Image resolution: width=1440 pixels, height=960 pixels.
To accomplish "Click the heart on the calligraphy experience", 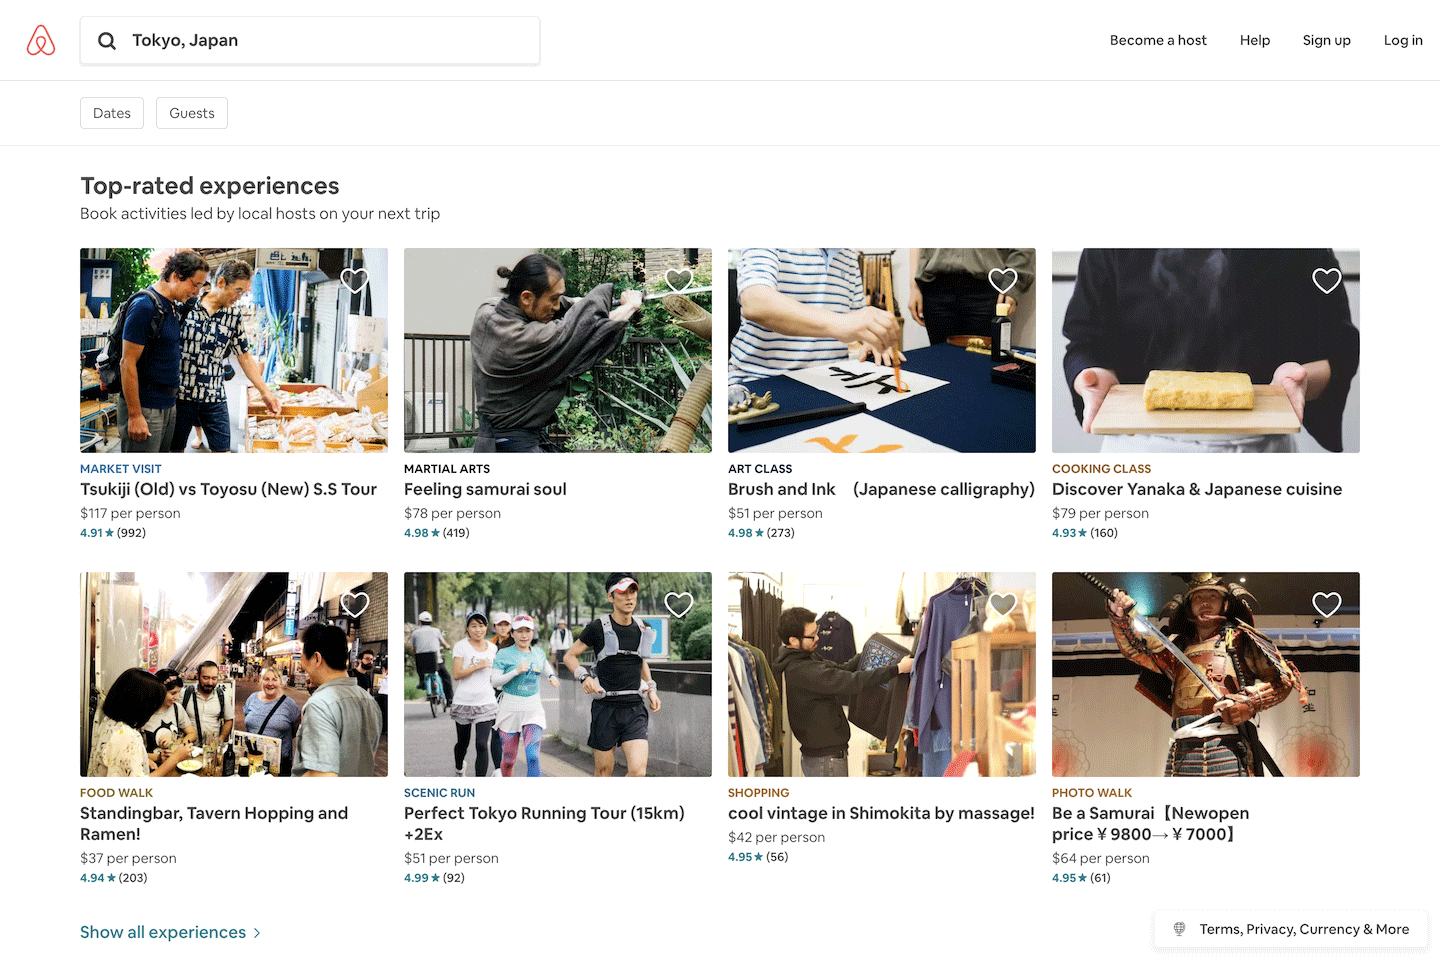I will tap(1003, 280).
